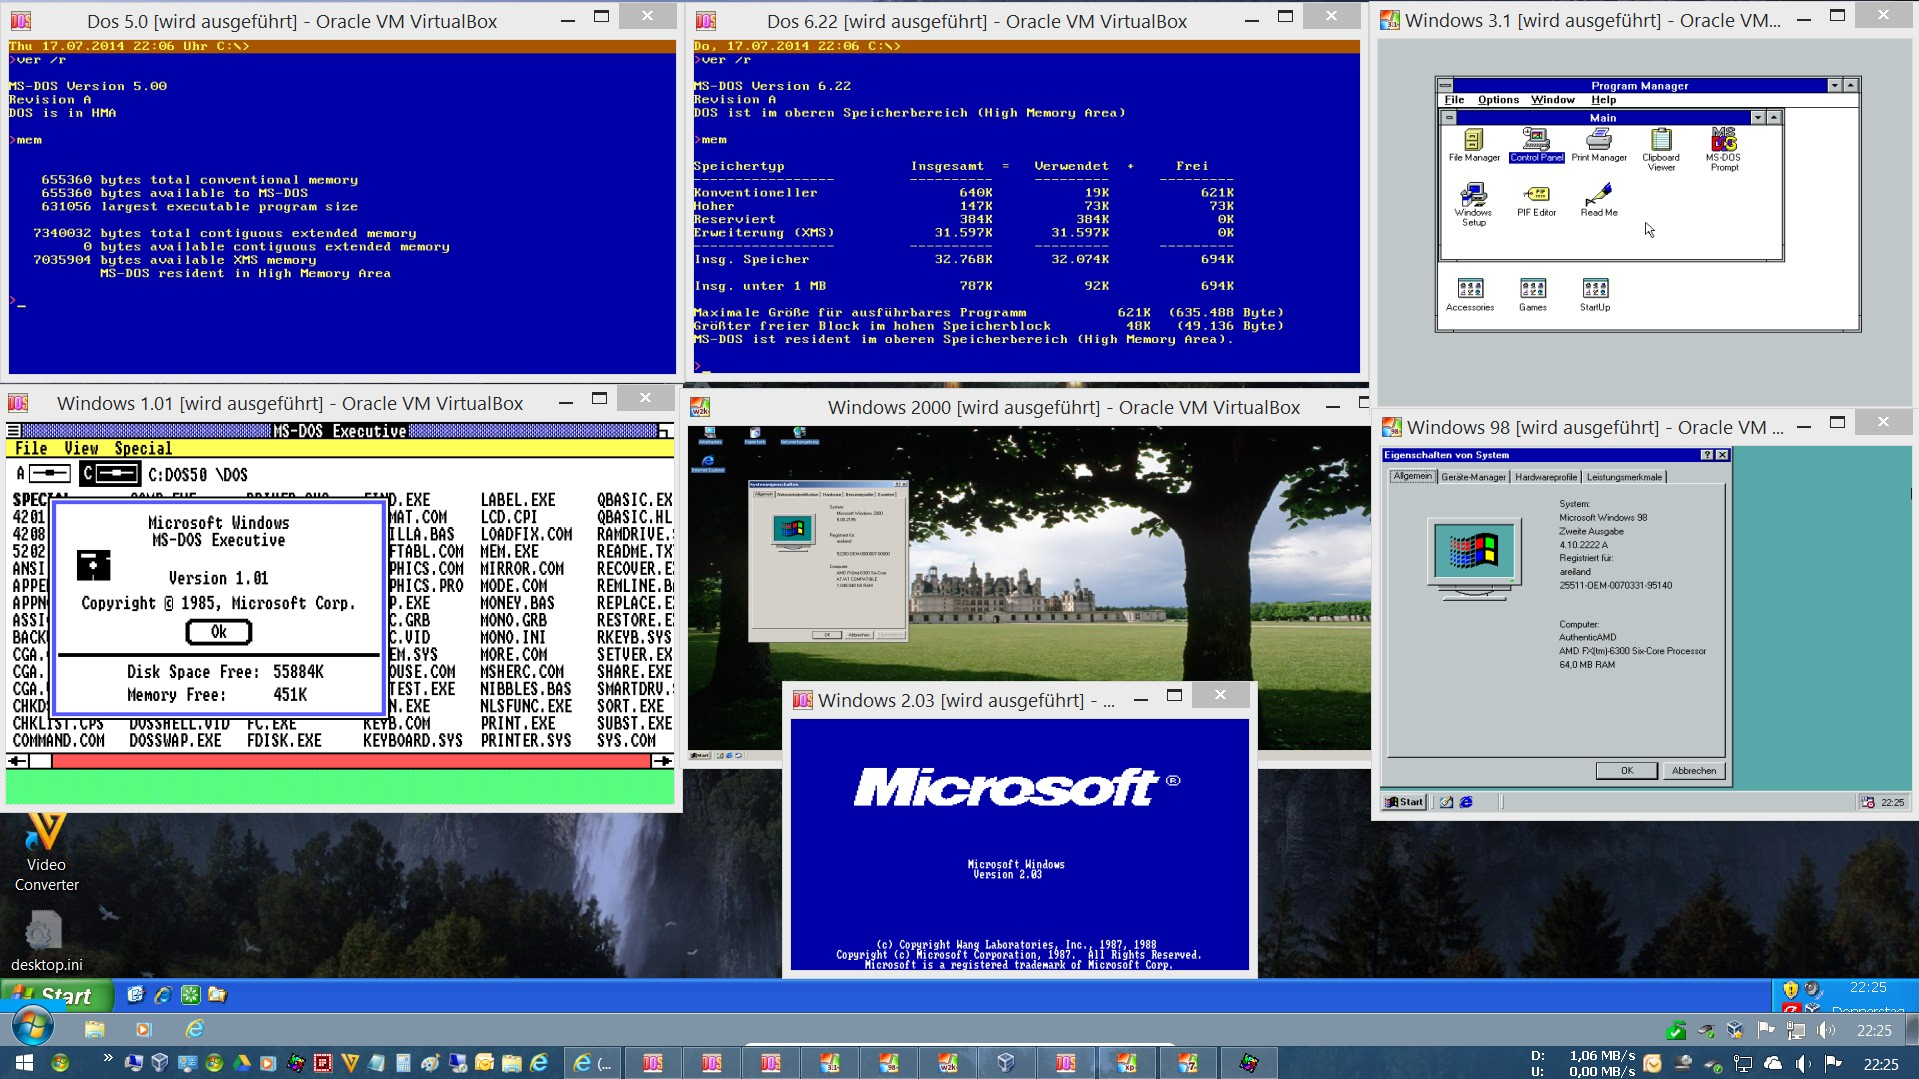Open the Accessories program group
Image resolution: width=1919 pixels, height=1079 pixels.
[1470, 295]
